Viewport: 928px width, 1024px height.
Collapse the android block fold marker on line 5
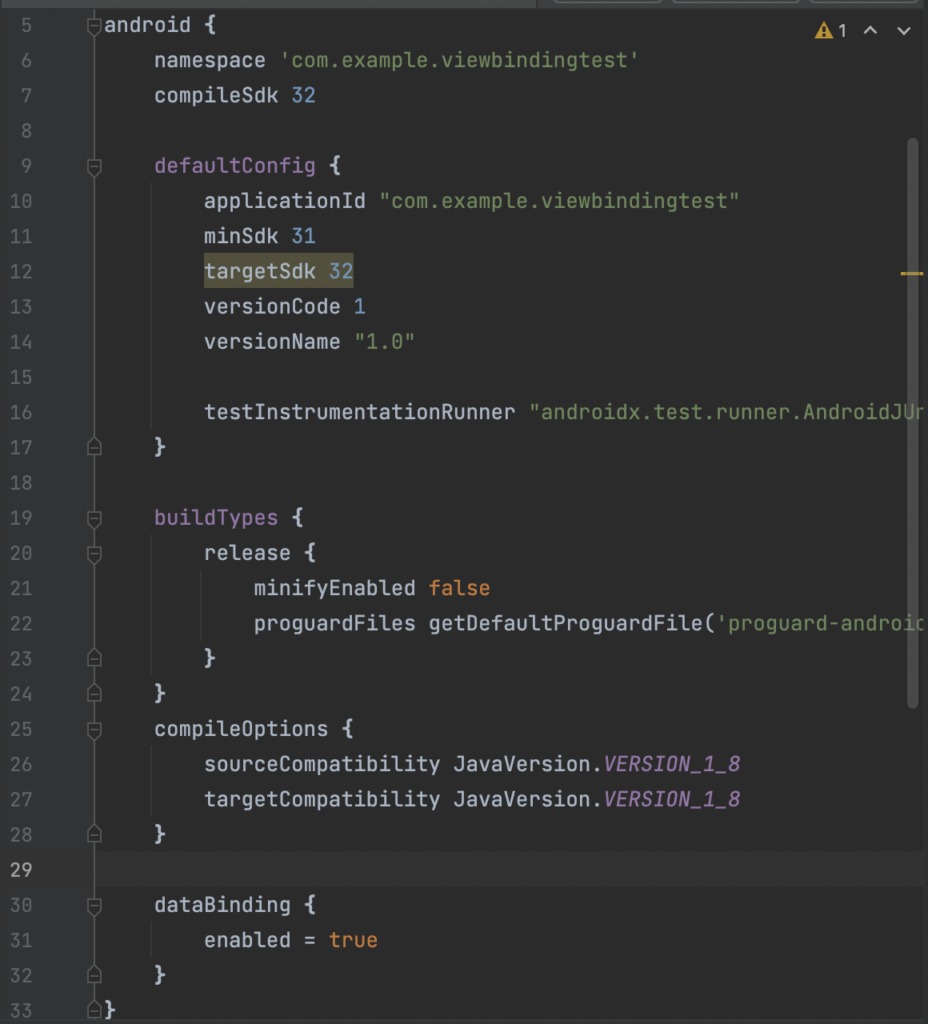pyautogui.click(x=94, y=25)
